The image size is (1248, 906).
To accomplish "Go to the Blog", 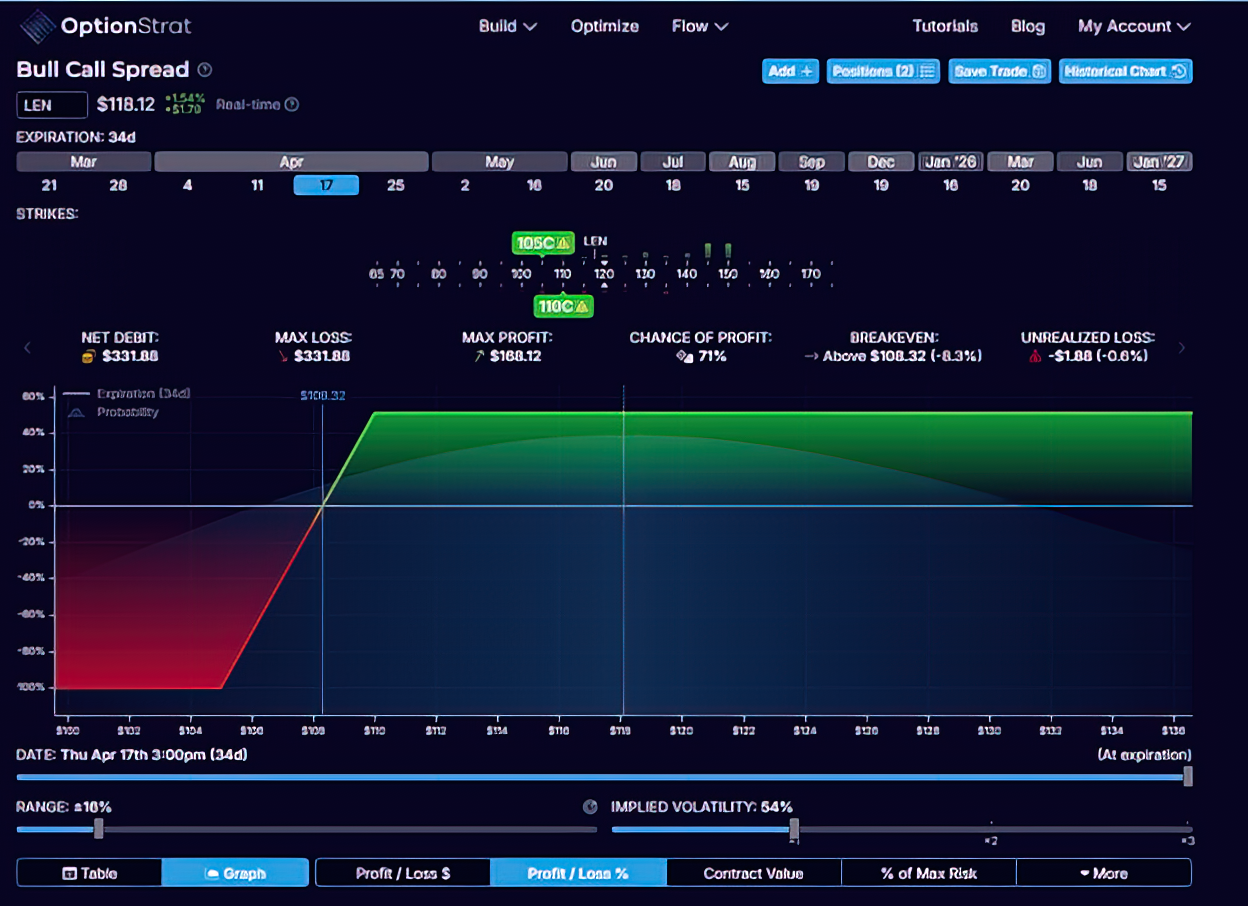I will [x=1027, y=26].
